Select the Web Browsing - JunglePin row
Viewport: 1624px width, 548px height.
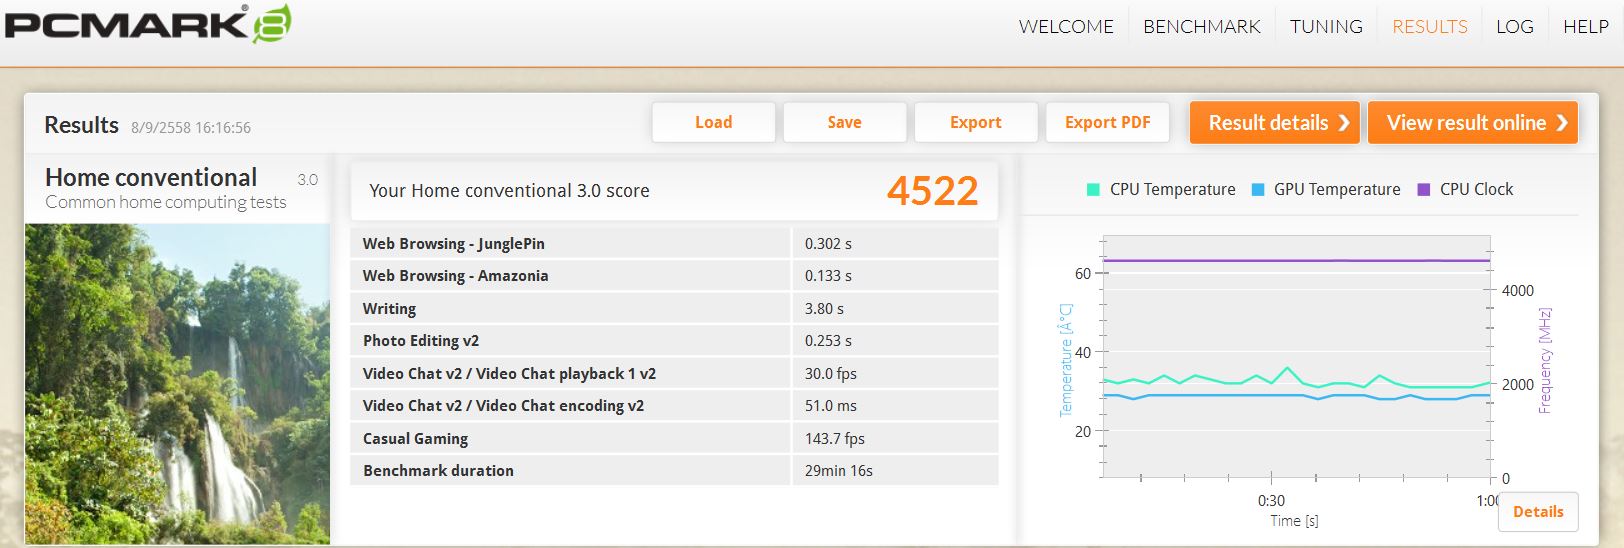coord(674,243)
